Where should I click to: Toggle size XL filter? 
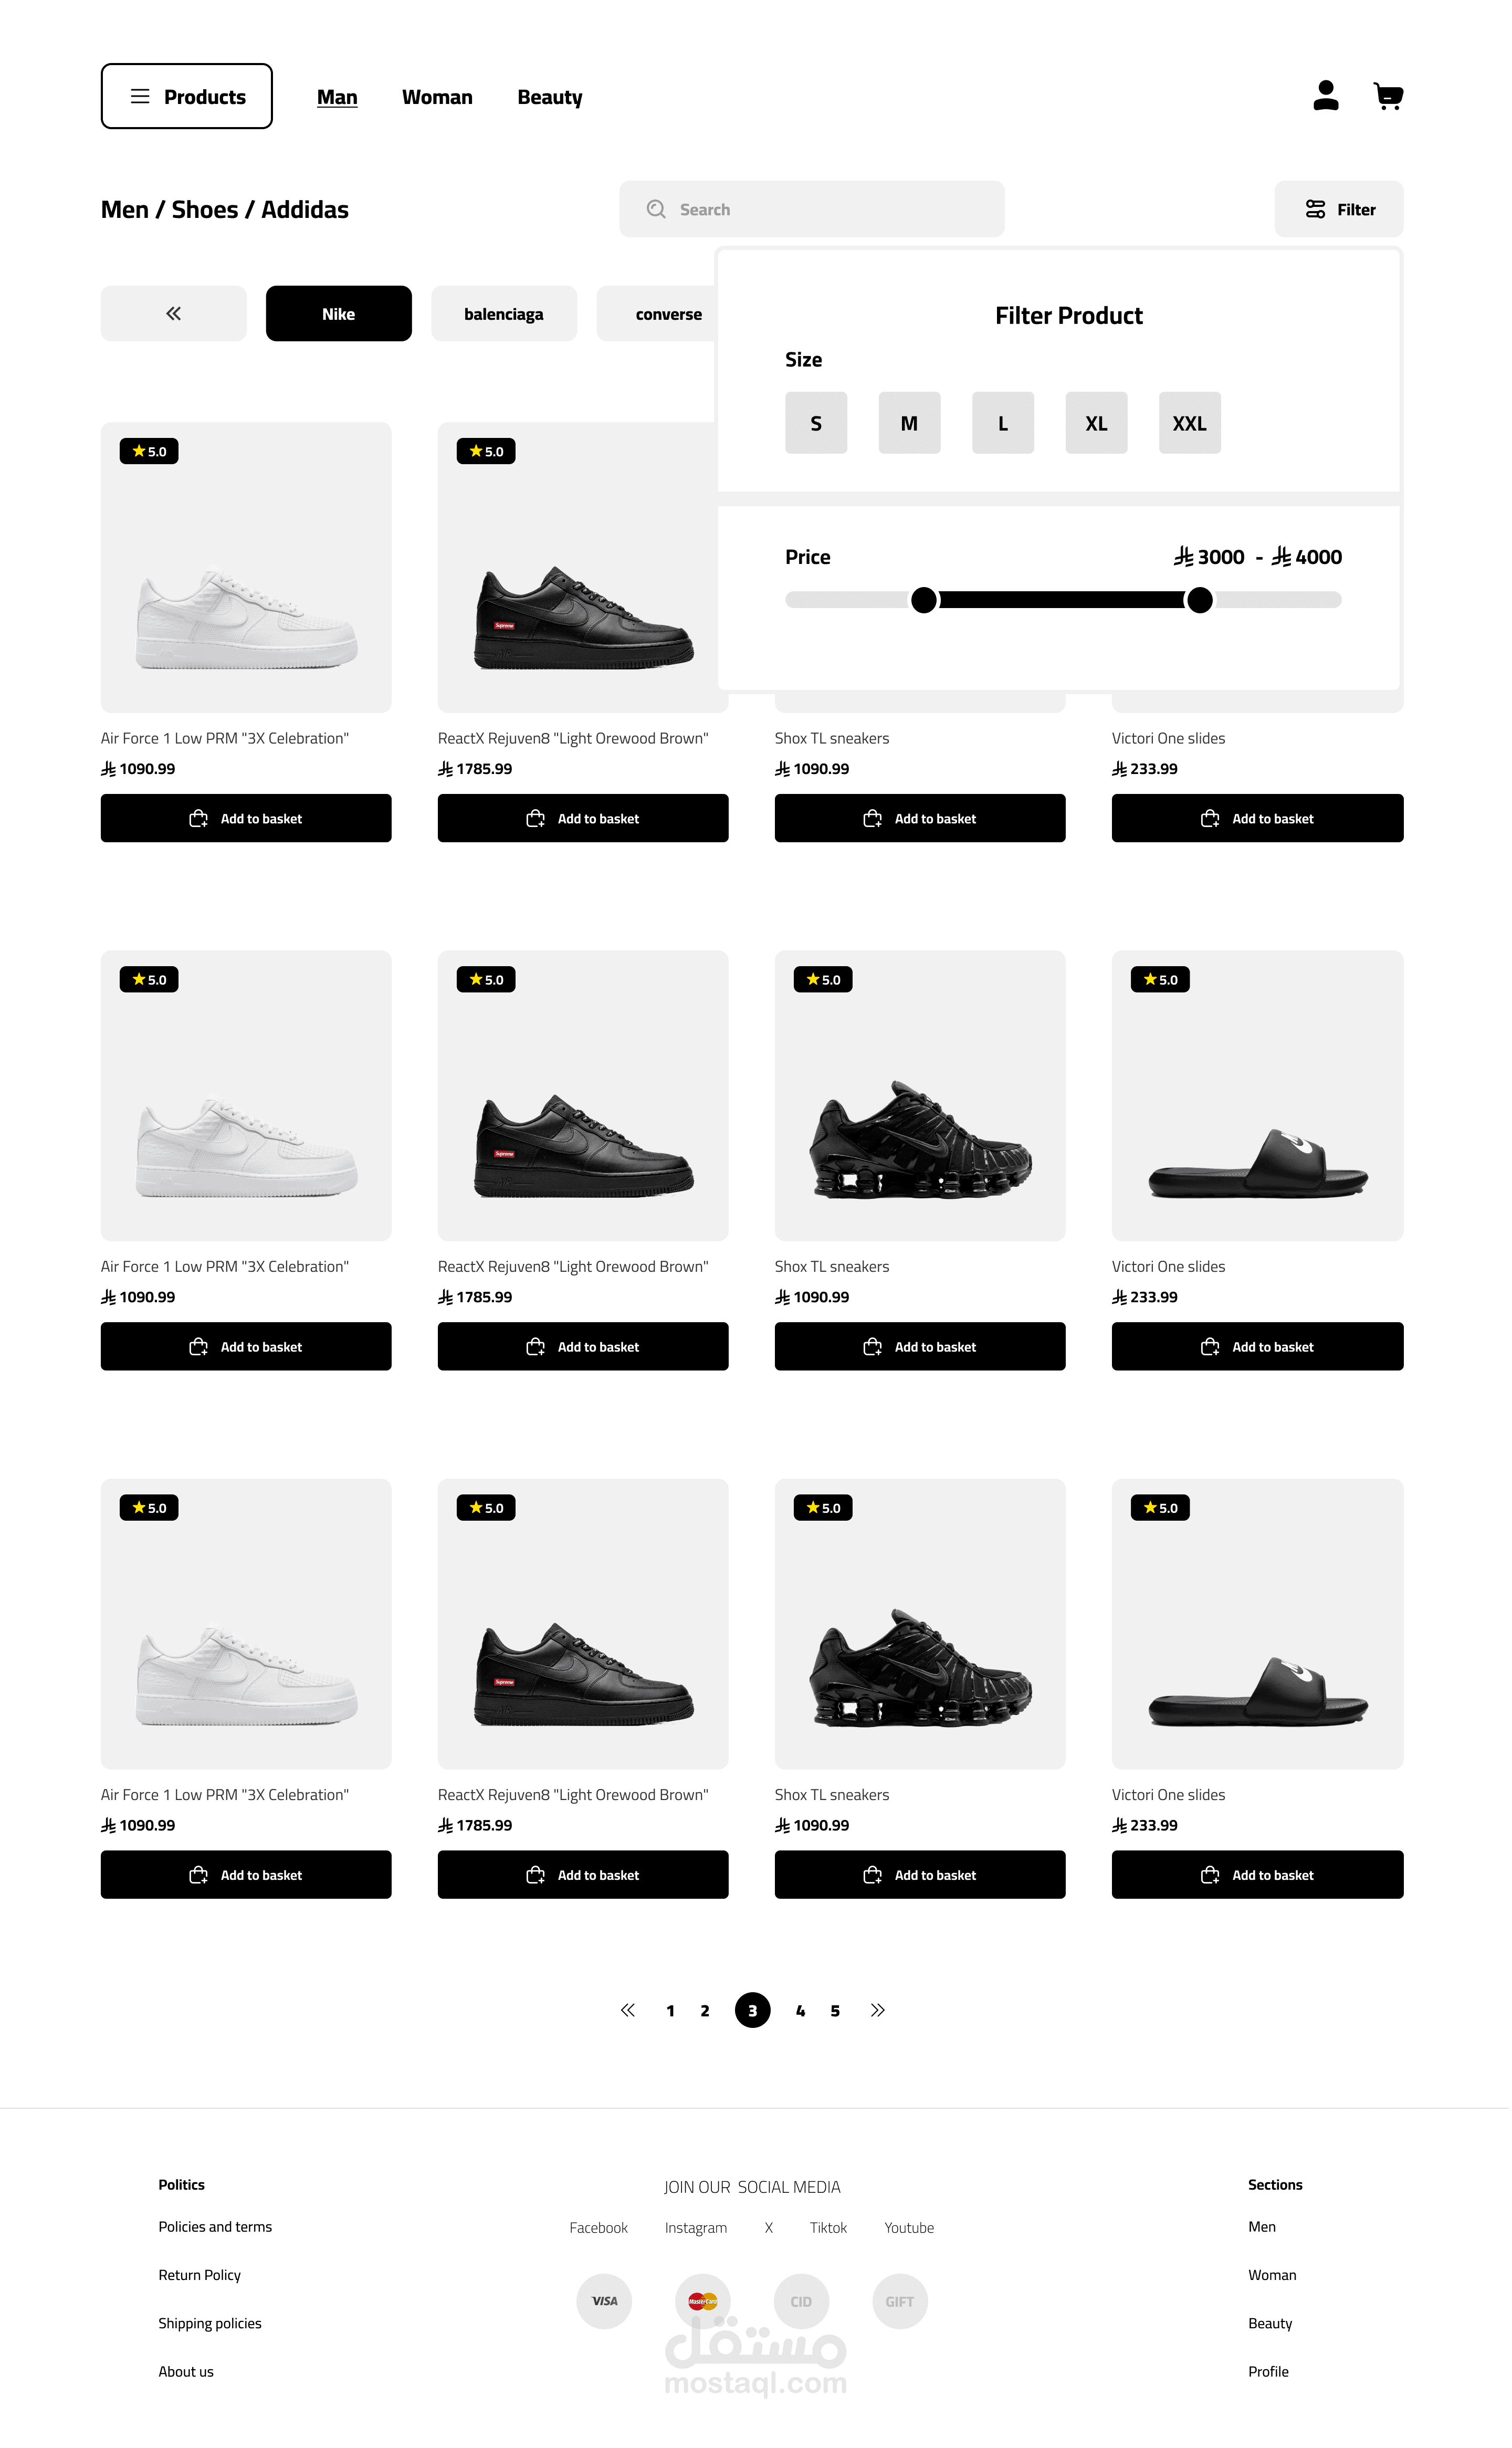pyautogui.click(x=1096, y=423)
